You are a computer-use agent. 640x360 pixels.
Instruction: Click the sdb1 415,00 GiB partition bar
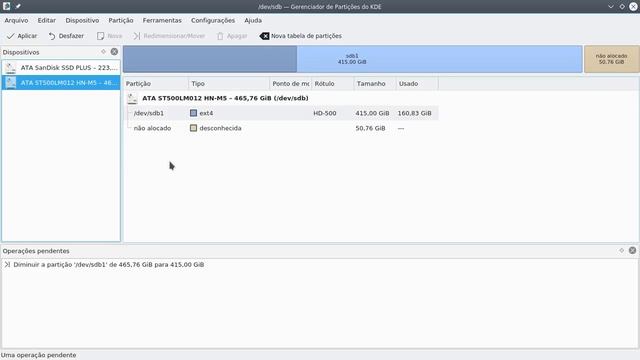pos(353,59)
